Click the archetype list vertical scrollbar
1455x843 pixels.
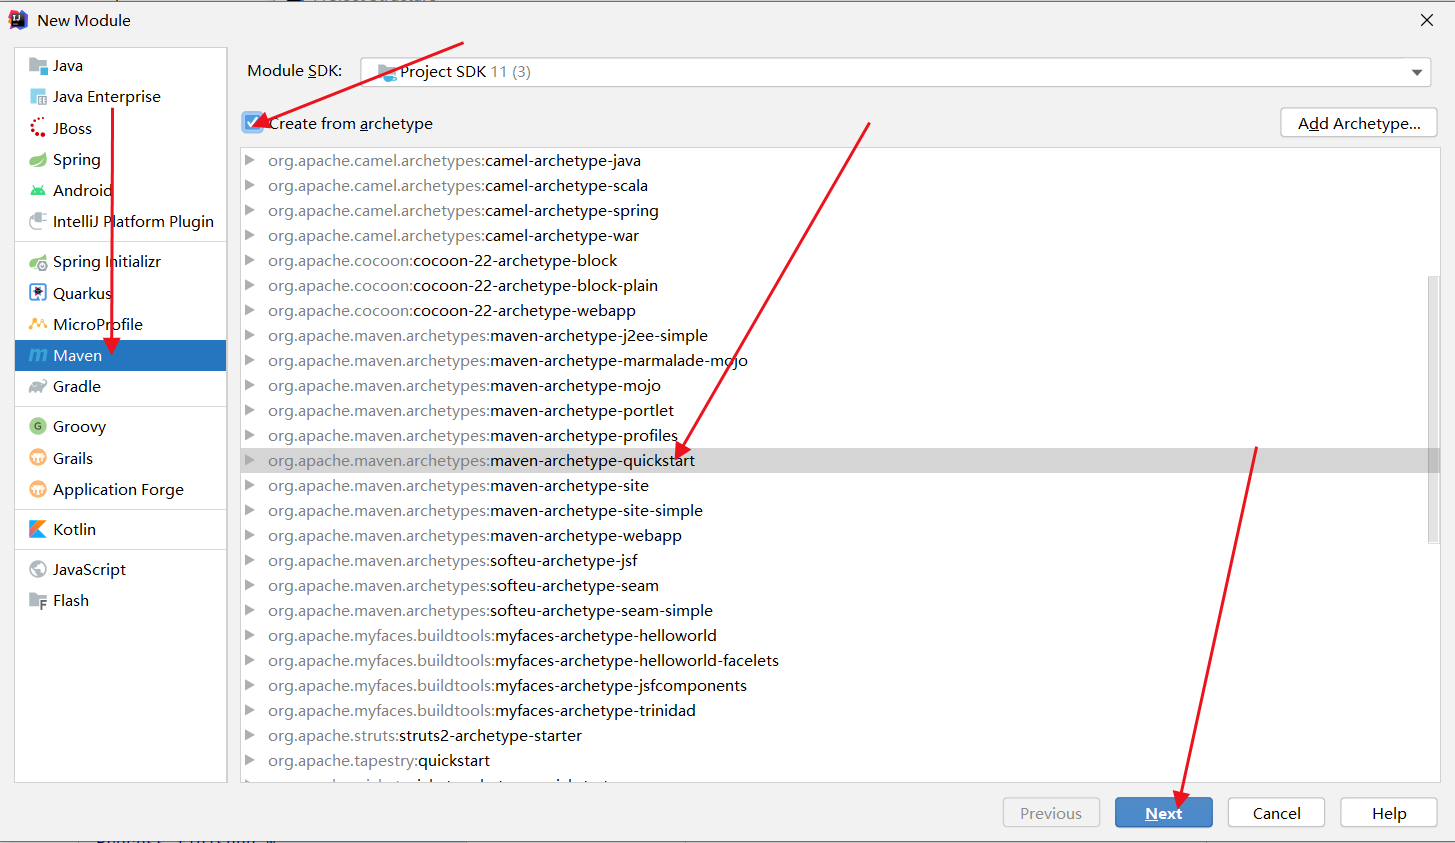1433,410
